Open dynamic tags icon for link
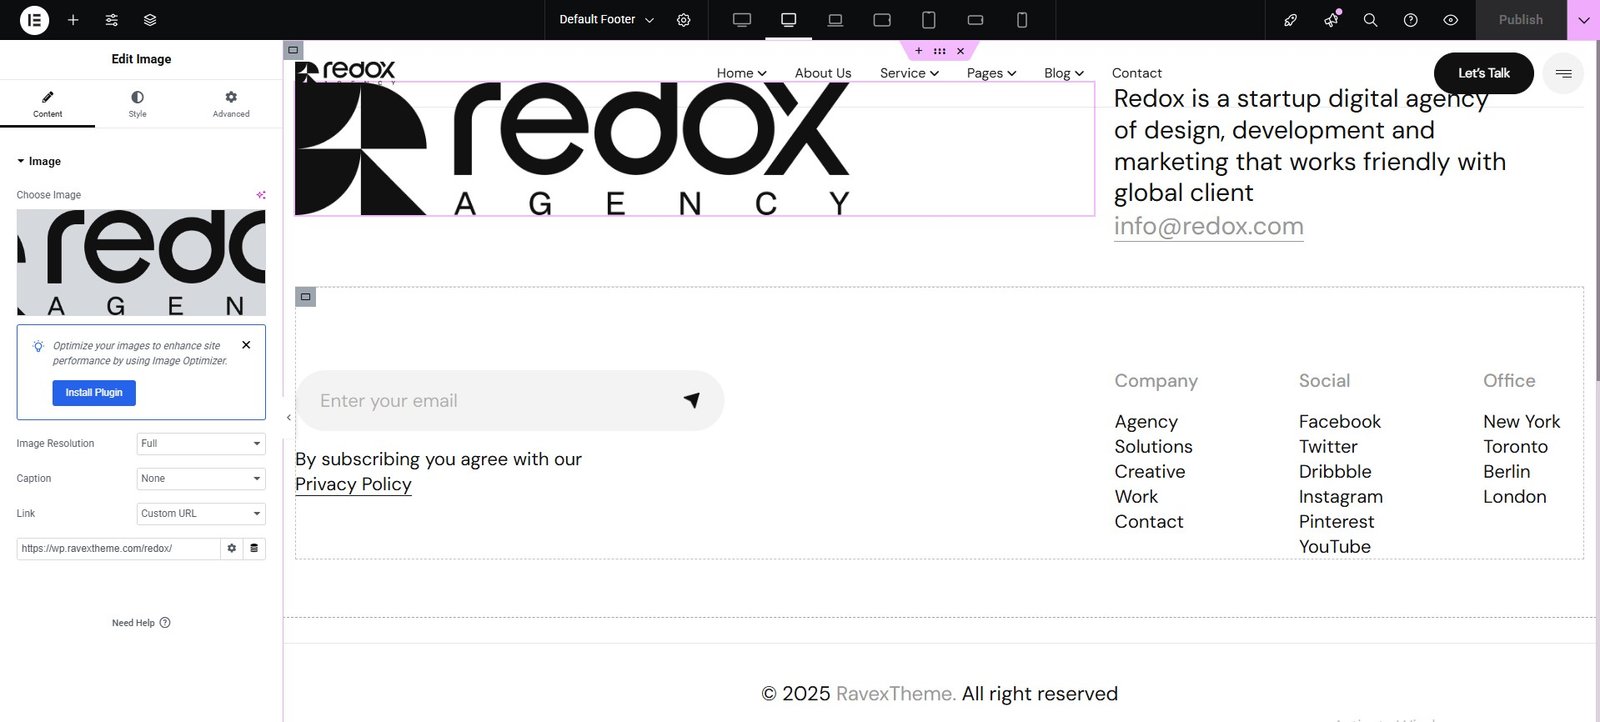The height and width of the screenshot is (722, 1600). point(254,549)
